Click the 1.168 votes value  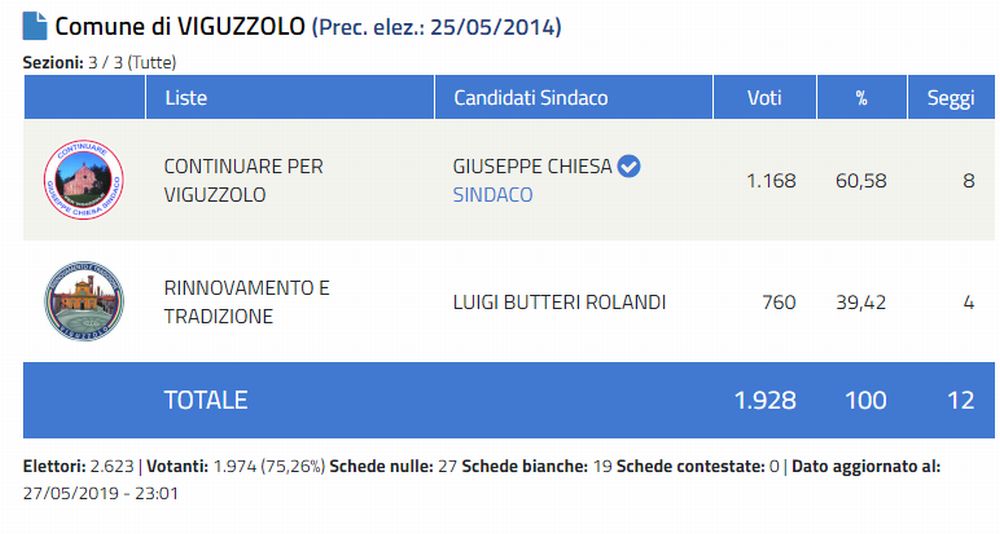click(x=771, y=181)
